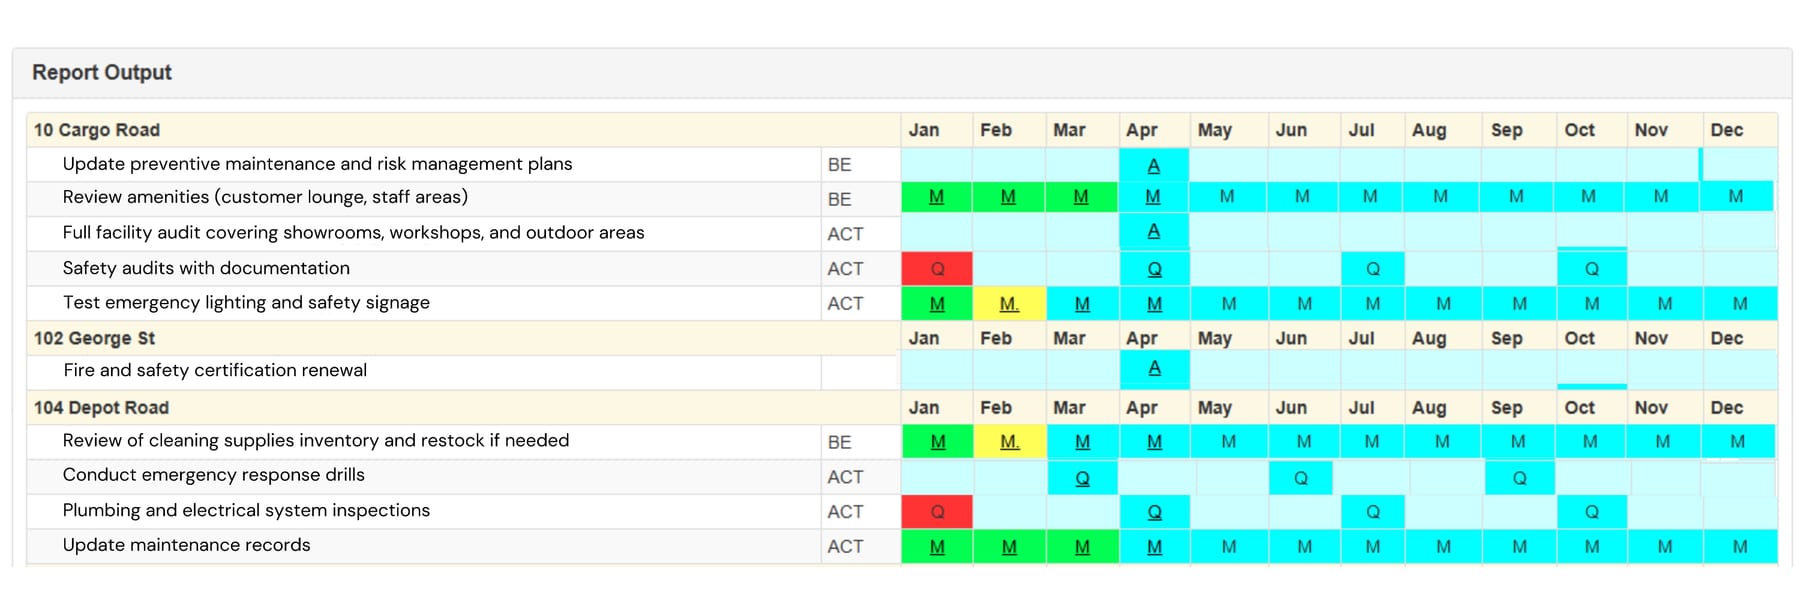Open February 'M' for Review amenities row
1800x609 pixels.
(1008, 197)
